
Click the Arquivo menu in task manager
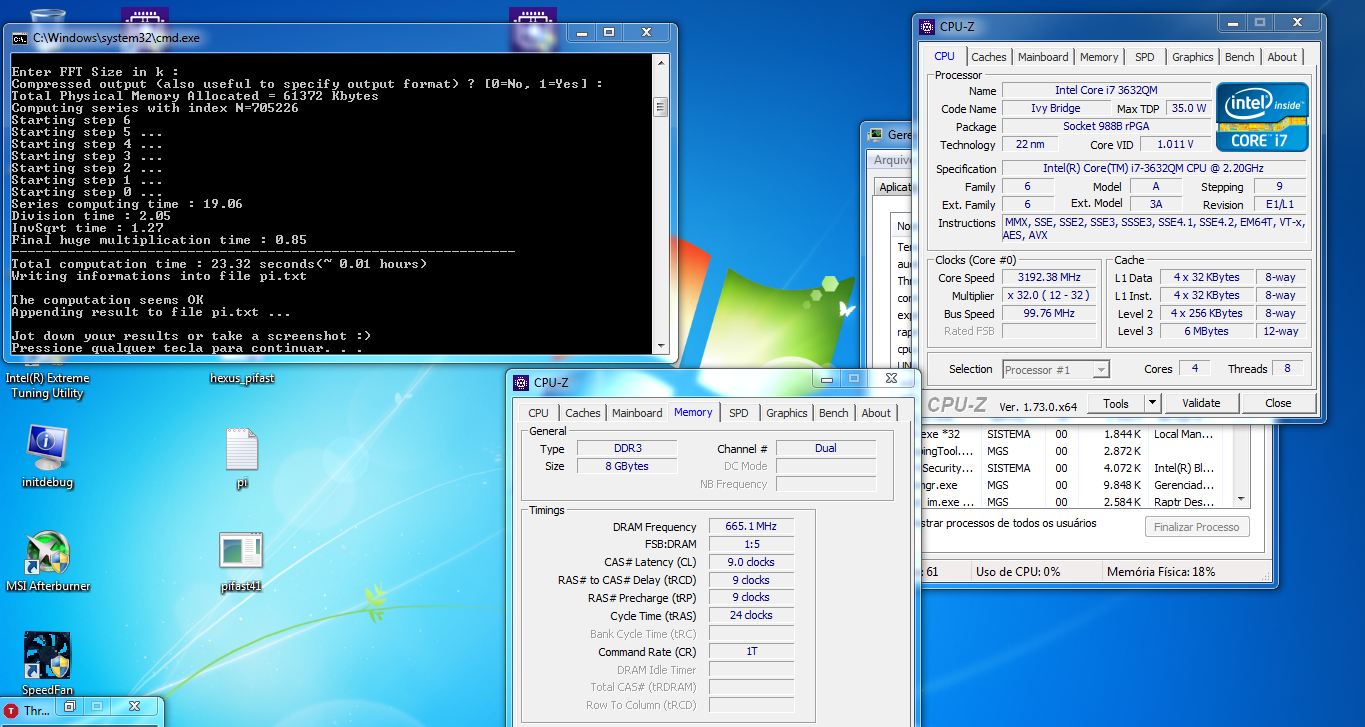click(891, 160)
